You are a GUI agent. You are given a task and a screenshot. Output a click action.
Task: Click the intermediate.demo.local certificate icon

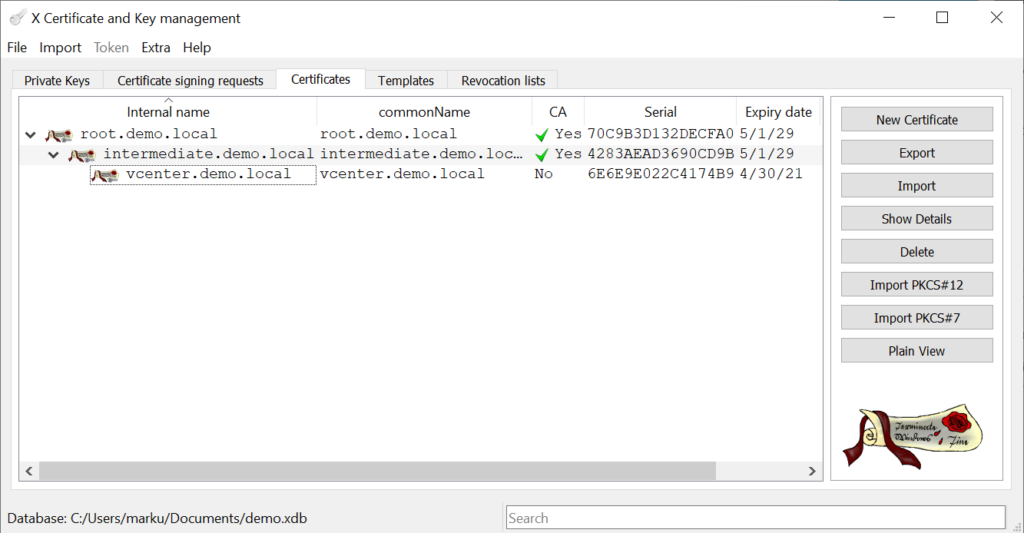click(x=82, y=154)
